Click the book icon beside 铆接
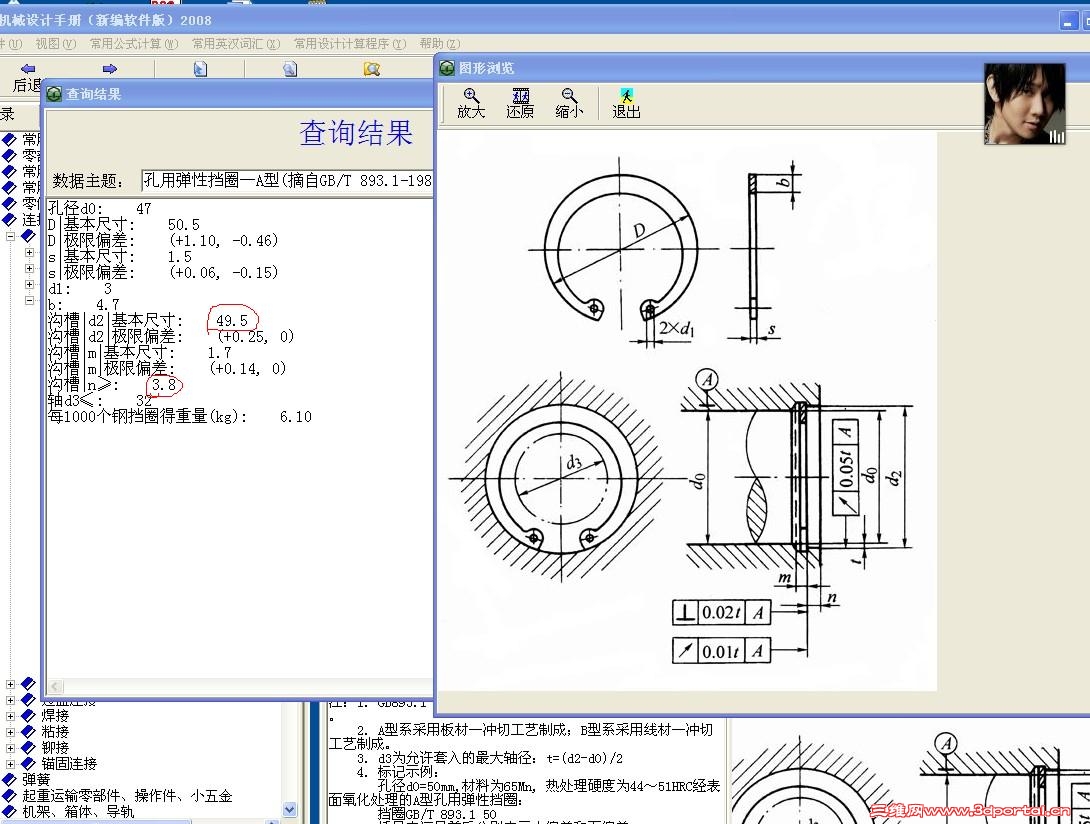The width and height of the screenshot is (1090, 824). 29,748
